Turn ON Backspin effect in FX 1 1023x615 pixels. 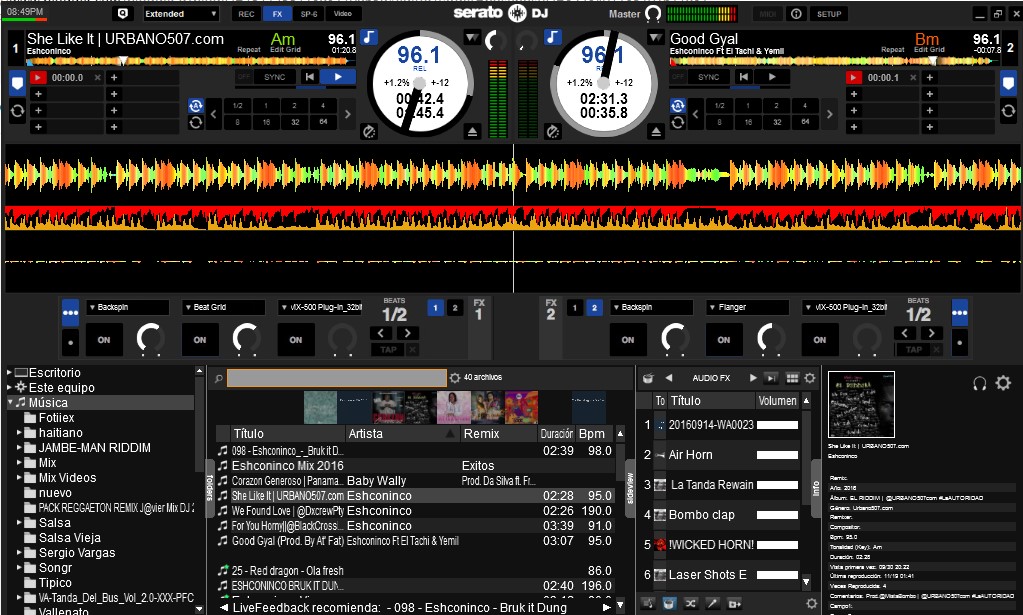click(104, 340)
